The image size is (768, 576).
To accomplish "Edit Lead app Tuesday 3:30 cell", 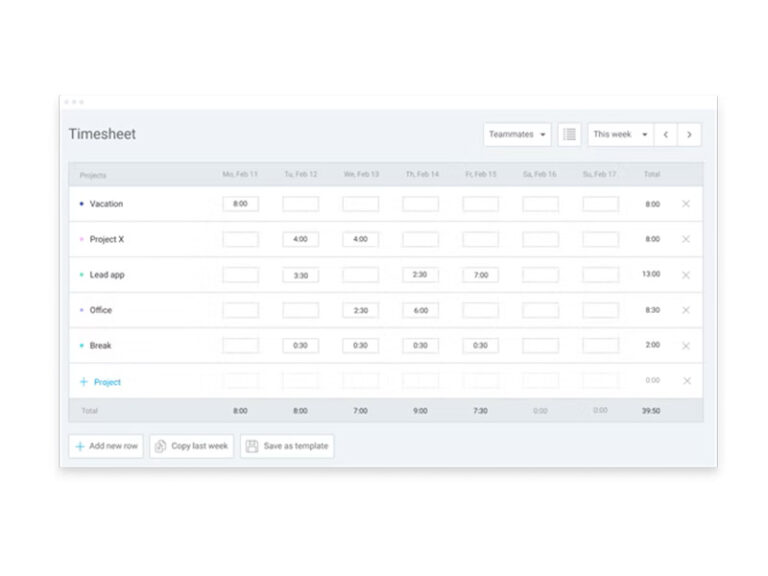I will point(300,275).
